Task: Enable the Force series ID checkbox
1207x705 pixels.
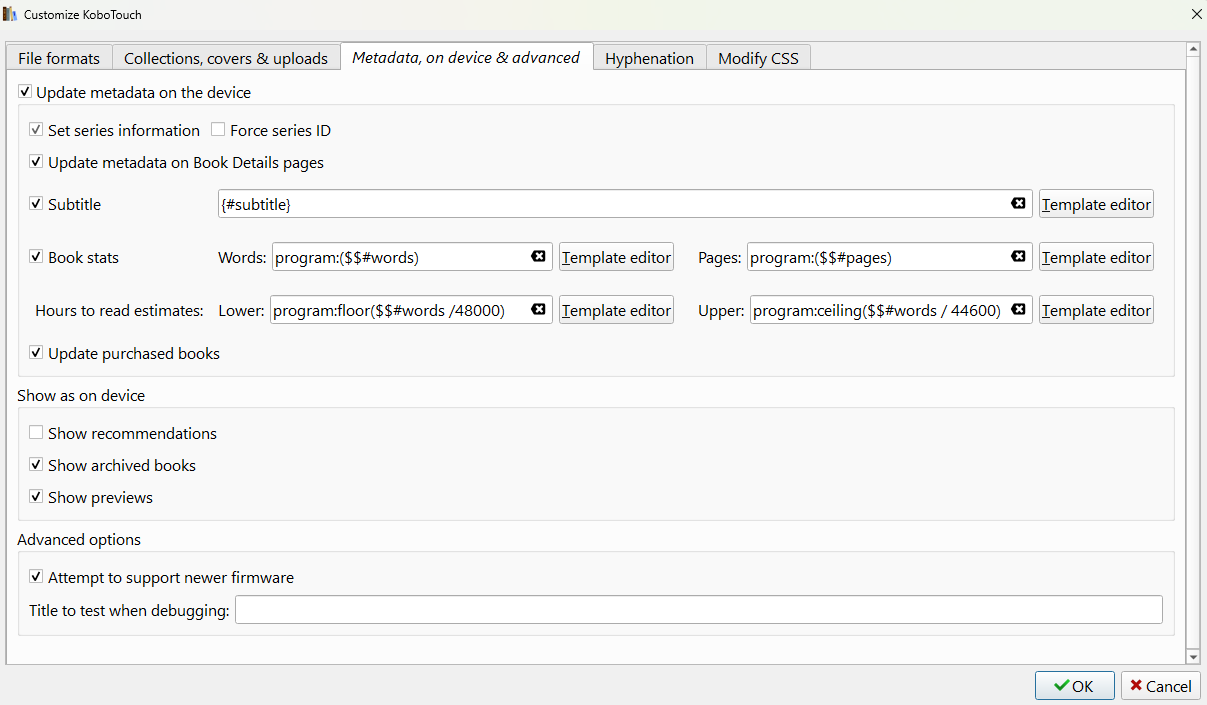Action: (218, 130)
